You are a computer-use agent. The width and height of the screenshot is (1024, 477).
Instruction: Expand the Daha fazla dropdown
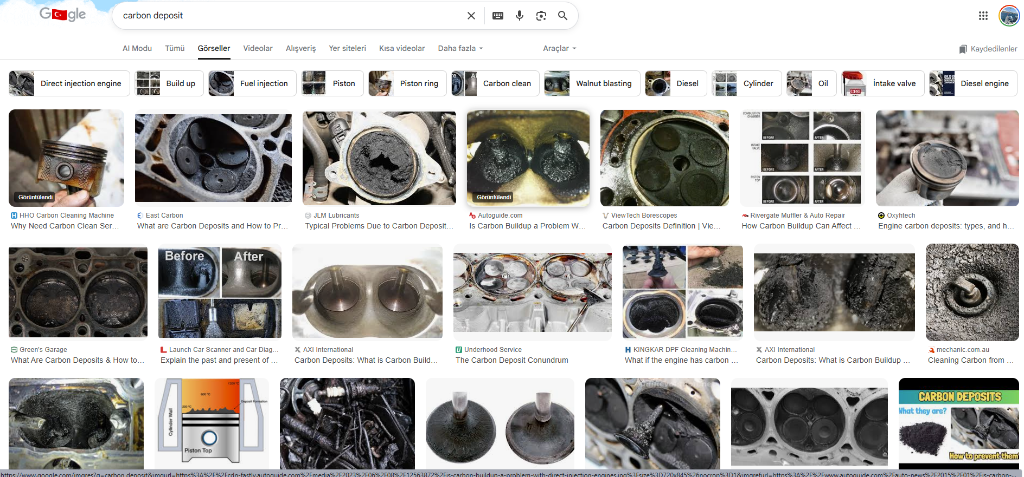point(460,48)
